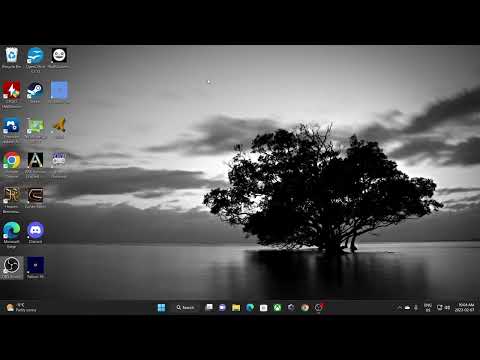Open Task View on the taskbar
This screenshot has width=480, height=360.
point(209,308)
